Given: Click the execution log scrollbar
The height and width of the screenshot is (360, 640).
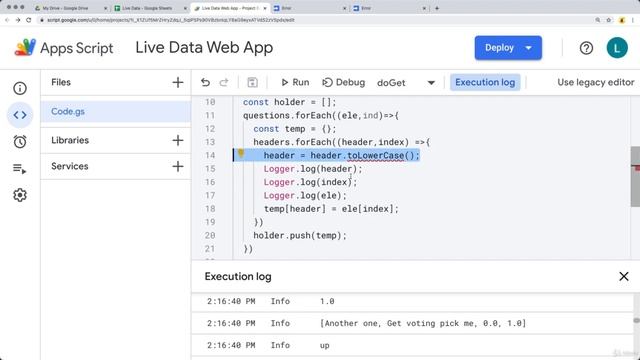Looking at the screenshot, I should coord(636,321).
